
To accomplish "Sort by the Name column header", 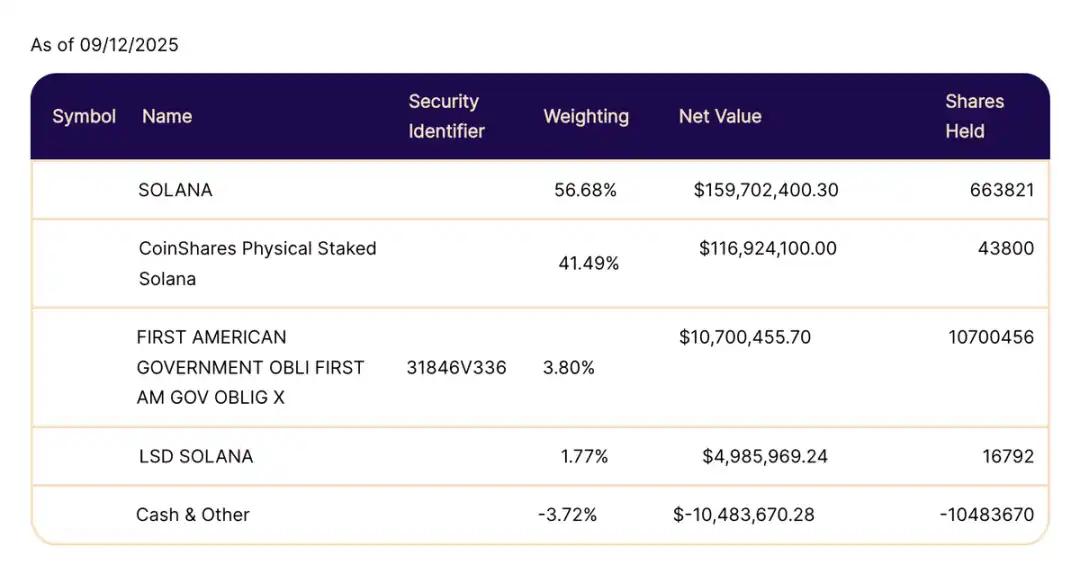I will [x=167, y=116].
